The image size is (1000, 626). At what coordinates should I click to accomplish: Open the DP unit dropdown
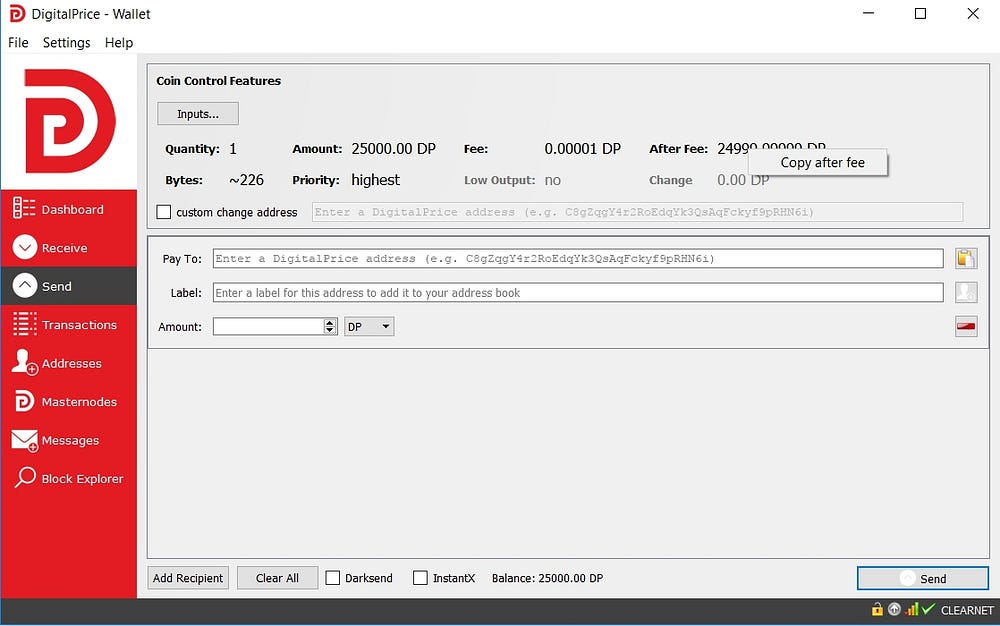coord(369,326)
